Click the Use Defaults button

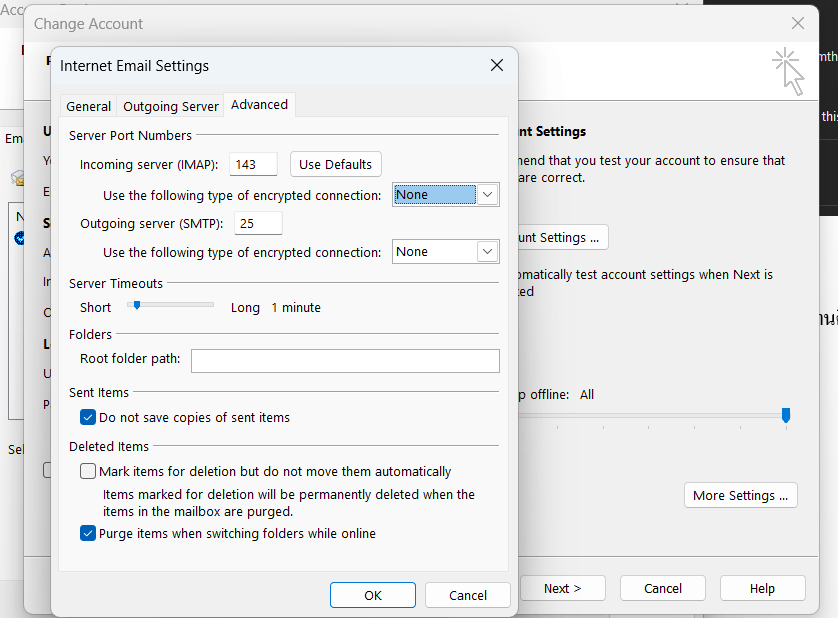pyautogui.click(x=336, y=164)
